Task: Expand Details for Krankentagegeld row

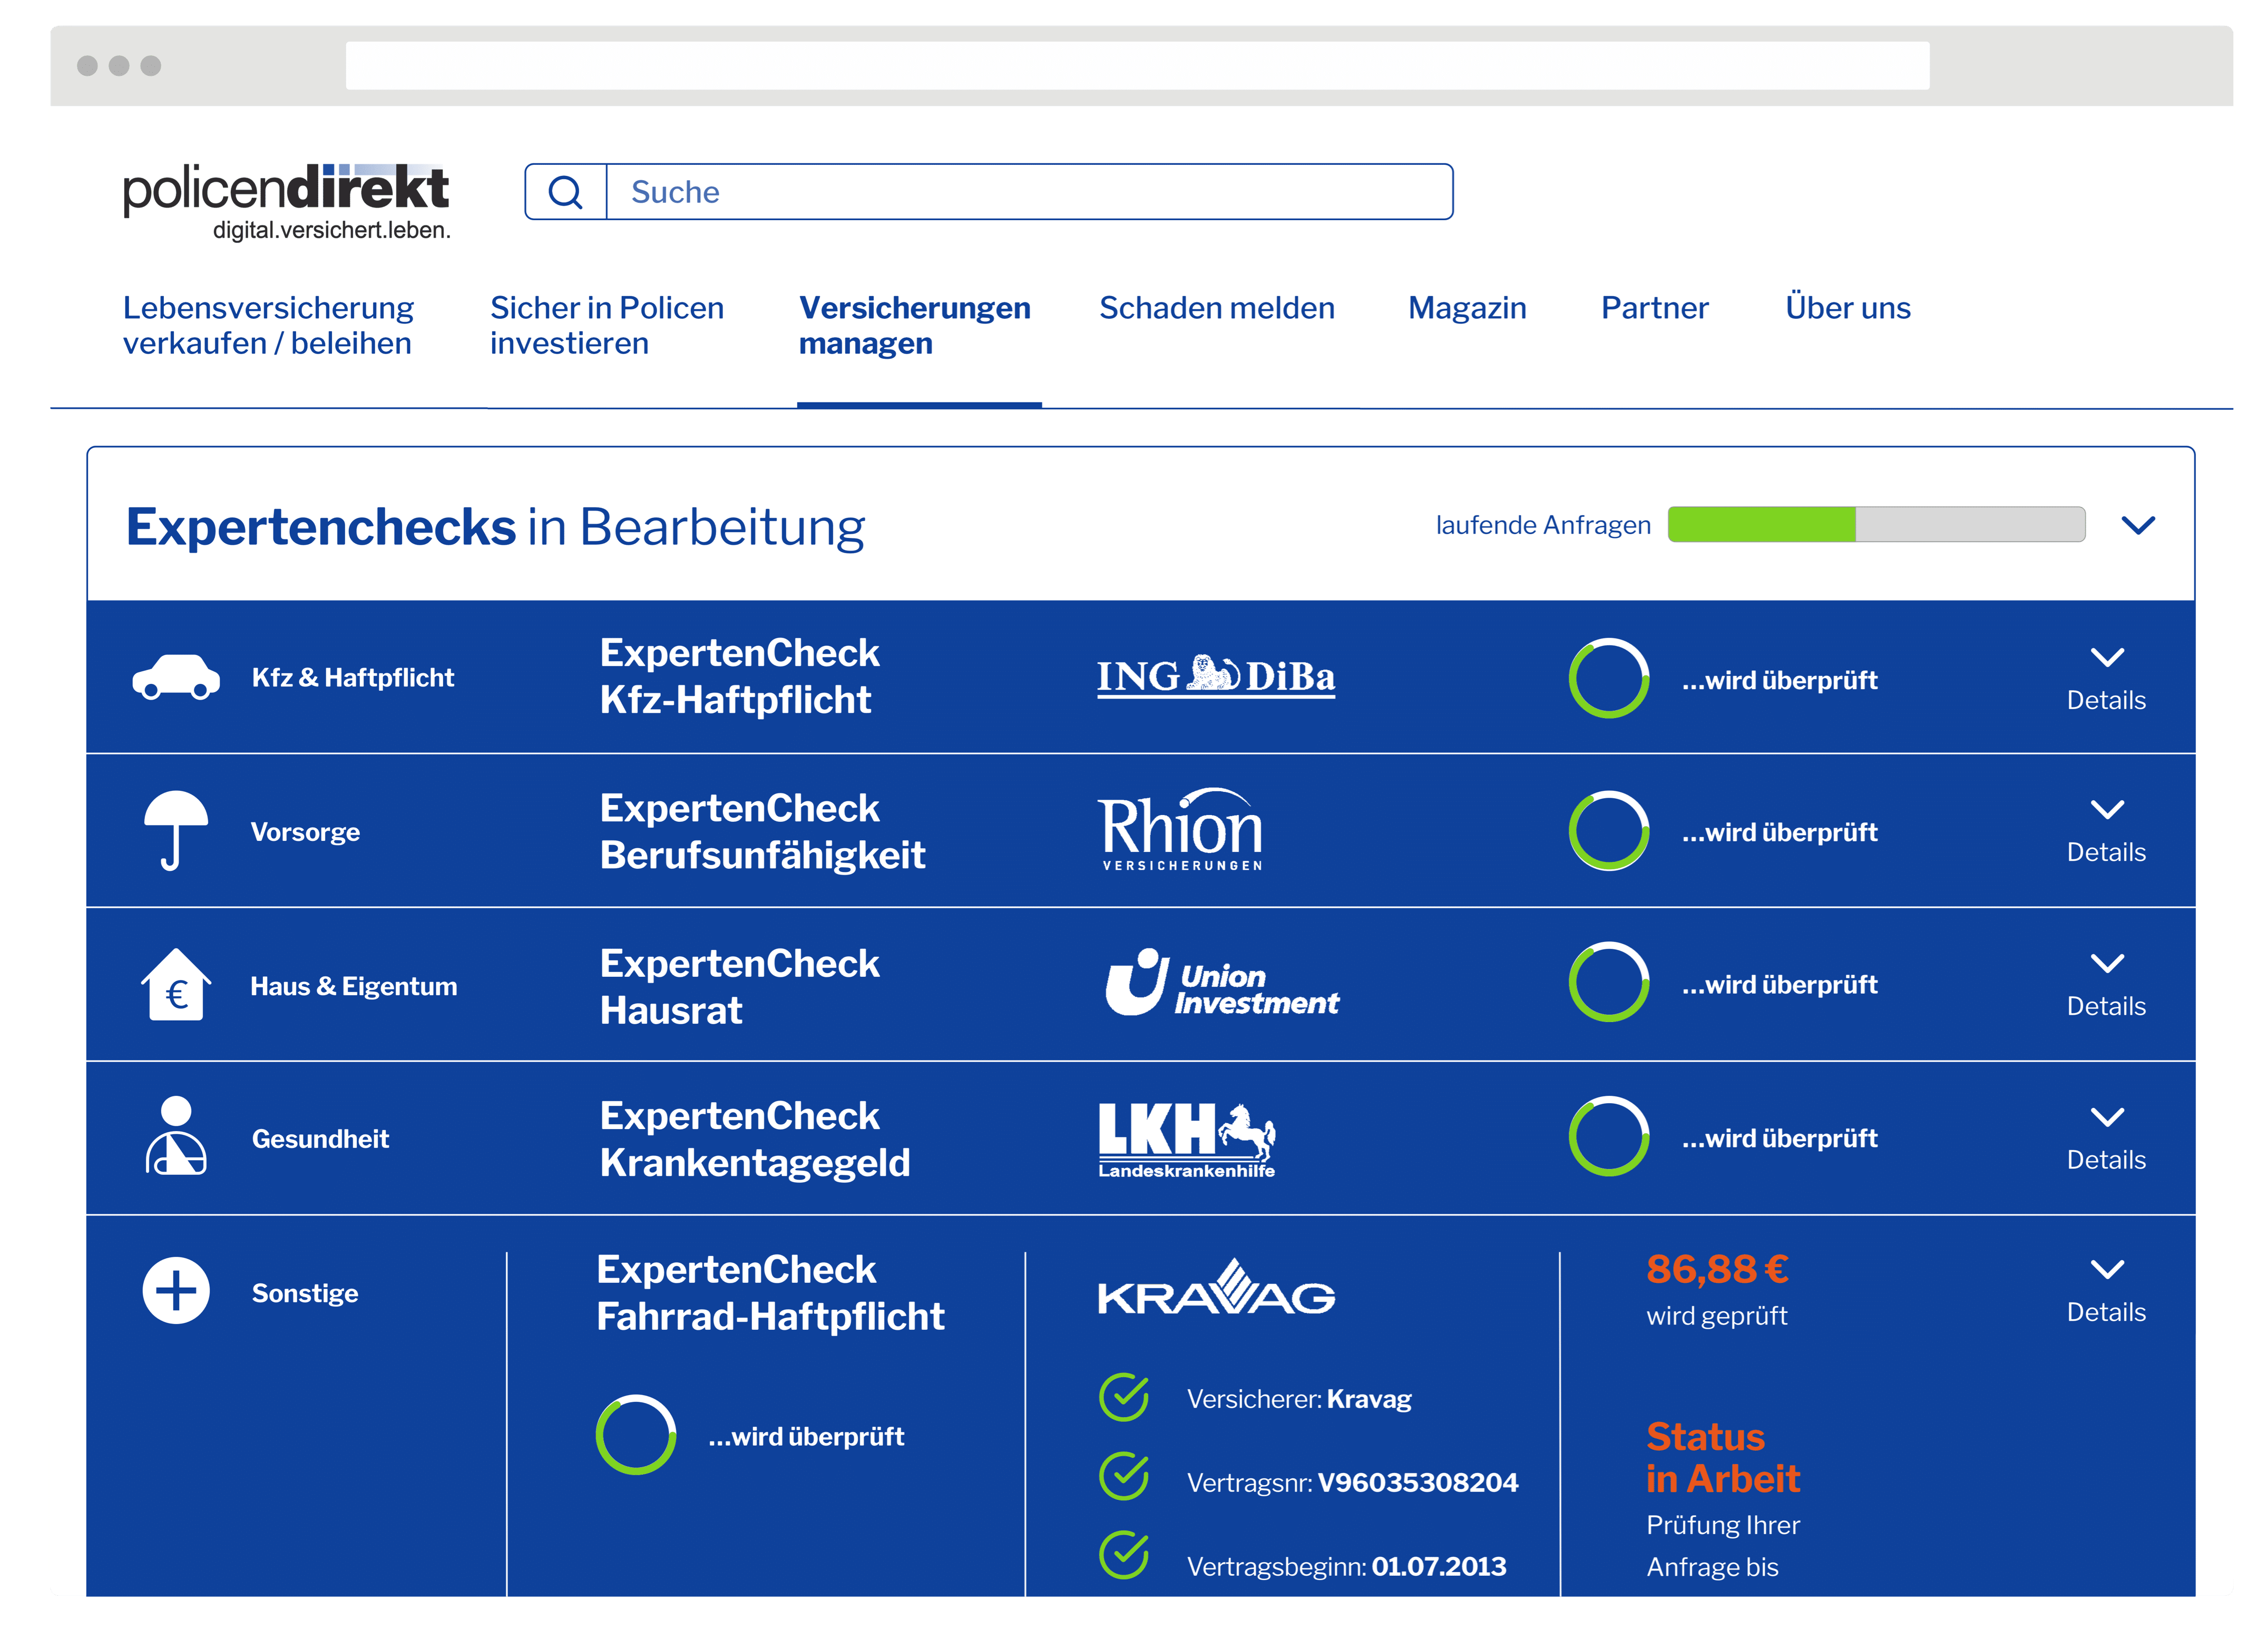Action: [2106, 1140]
